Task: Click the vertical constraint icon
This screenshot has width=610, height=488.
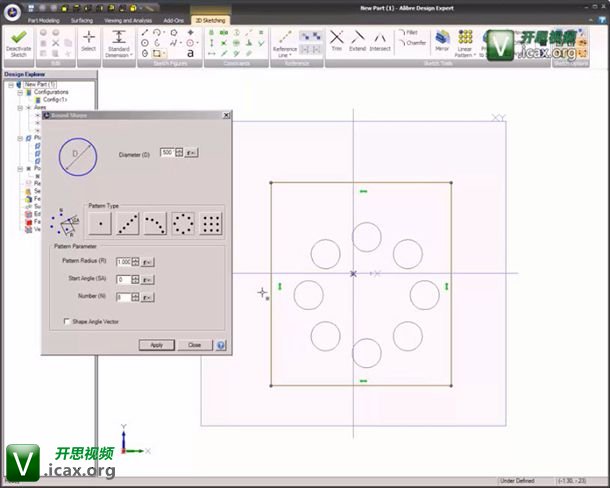Action: click(211, 43)
